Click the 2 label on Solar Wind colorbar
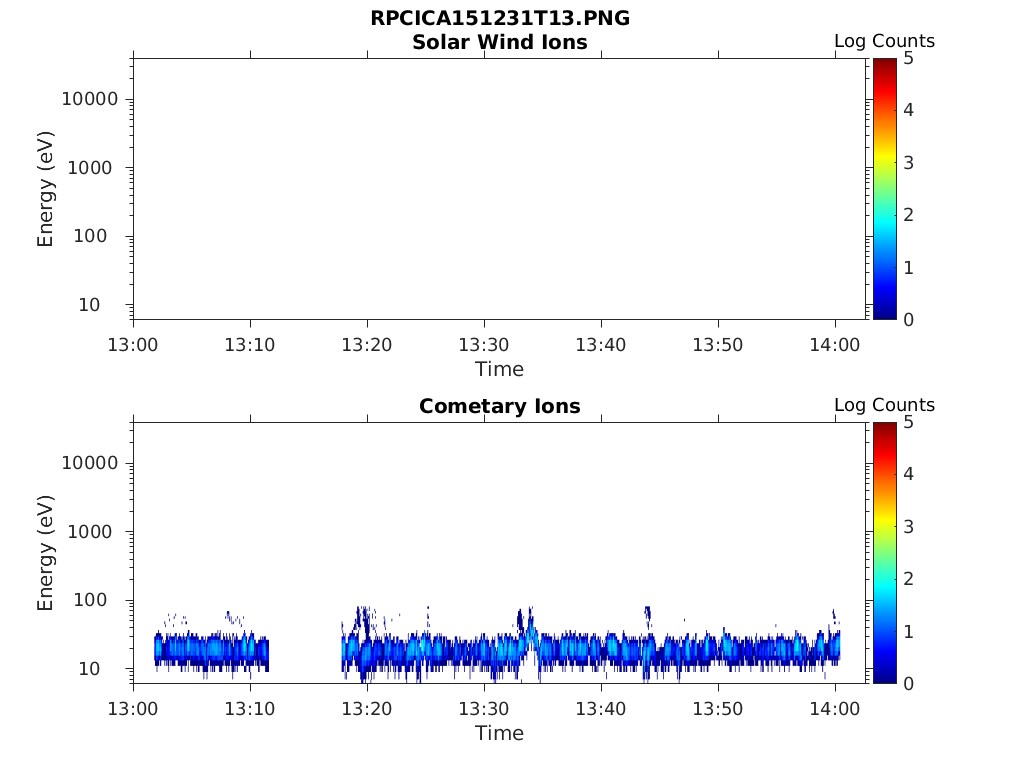 [908, 215]
